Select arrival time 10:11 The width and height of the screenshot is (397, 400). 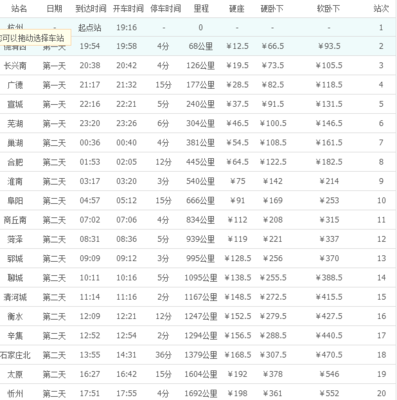[90, 278]
